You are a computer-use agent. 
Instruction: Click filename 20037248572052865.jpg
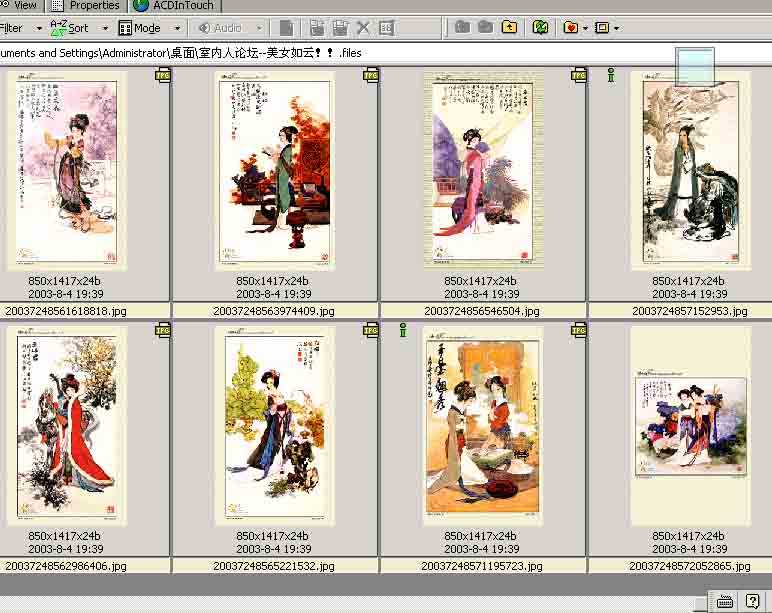coord(690,566)
